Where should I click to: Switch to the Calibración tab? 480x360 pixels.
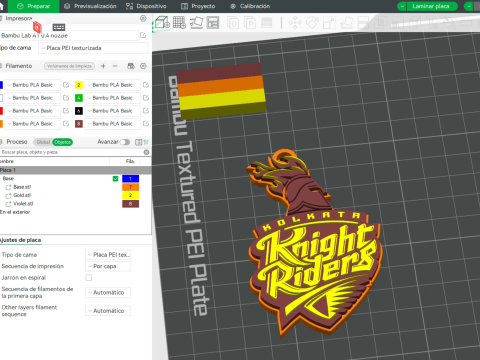250,6
